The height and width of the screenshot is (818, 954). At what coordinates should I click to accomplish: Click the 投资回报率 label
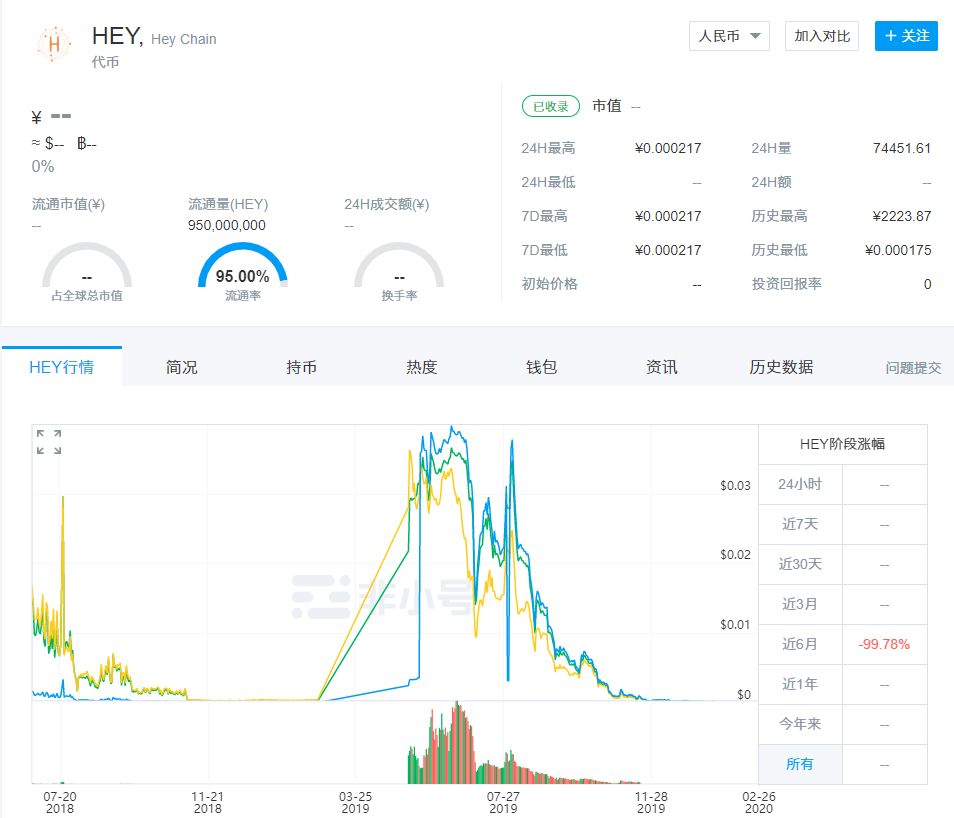point(787,284)
